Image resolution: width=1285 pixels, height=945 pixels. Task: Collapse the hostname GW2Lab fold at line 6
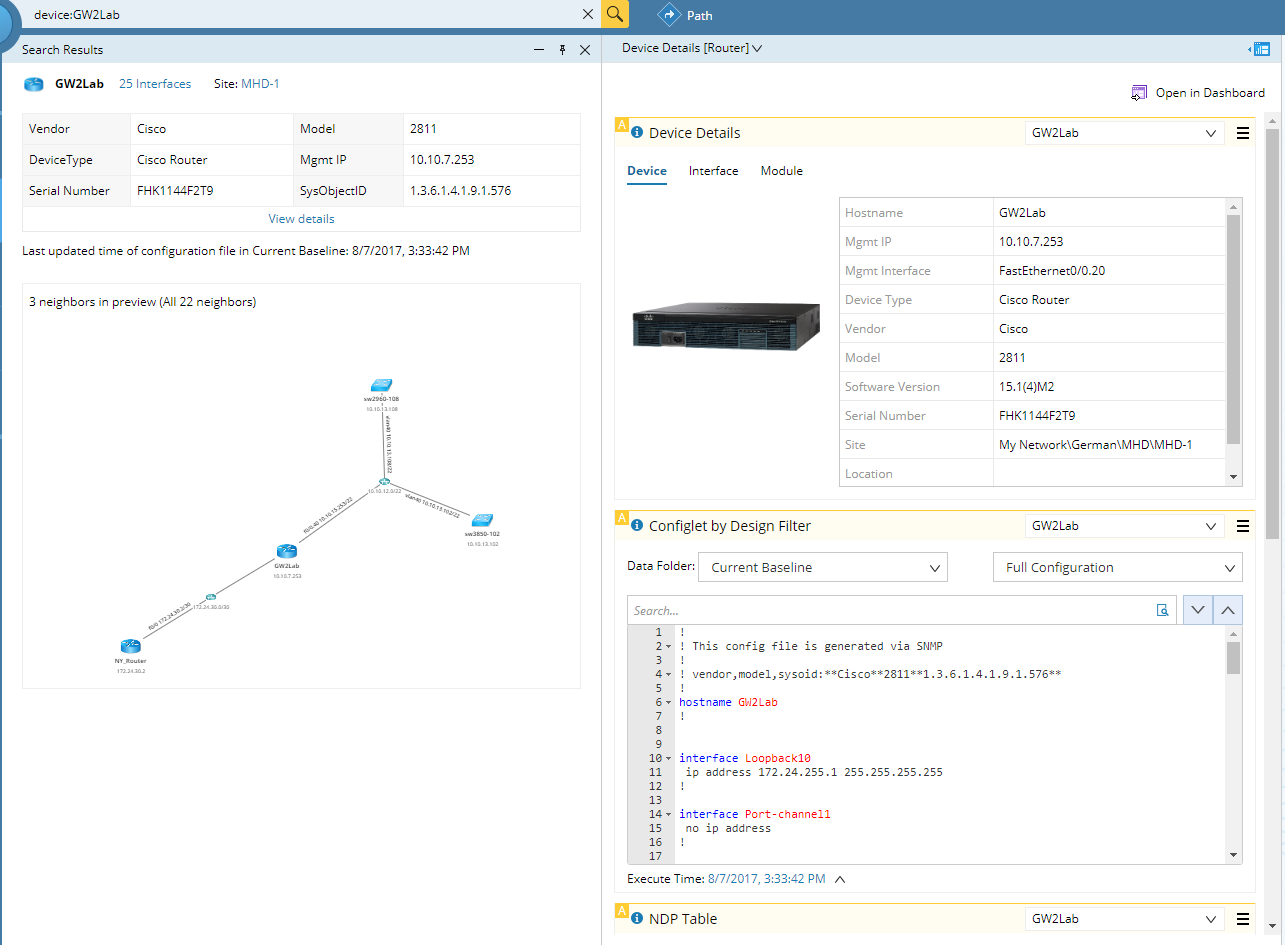pos(668,702)
